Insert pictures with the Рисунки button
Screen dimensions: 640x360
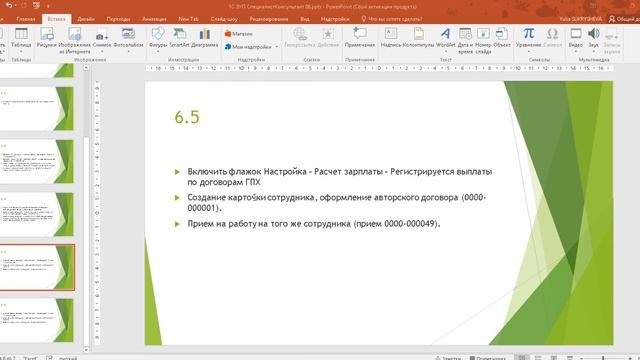click(x=47, y=38)
